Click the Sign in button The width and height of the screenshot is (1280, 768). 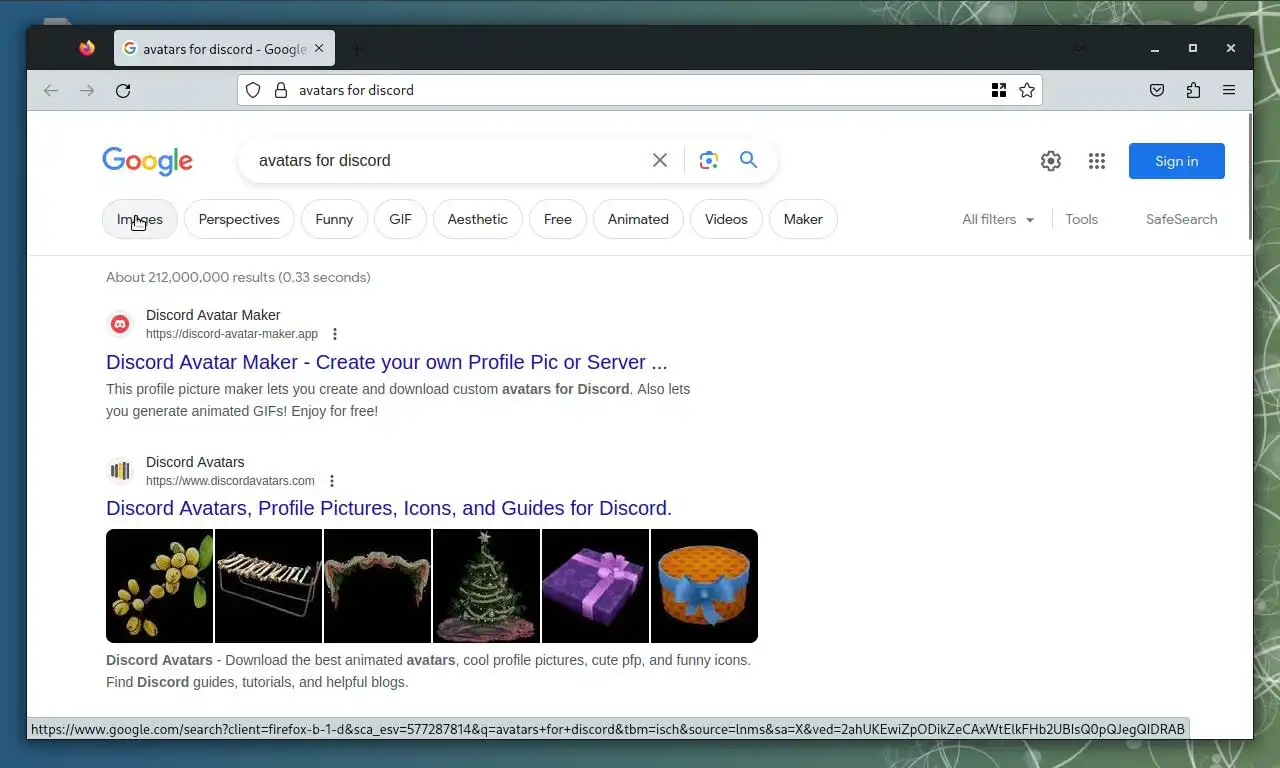1176,161
